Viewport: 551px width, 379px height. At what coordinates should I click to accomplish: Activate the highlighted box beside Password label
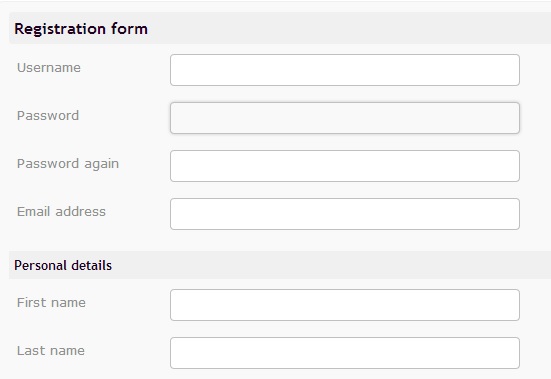pos(345,118)
